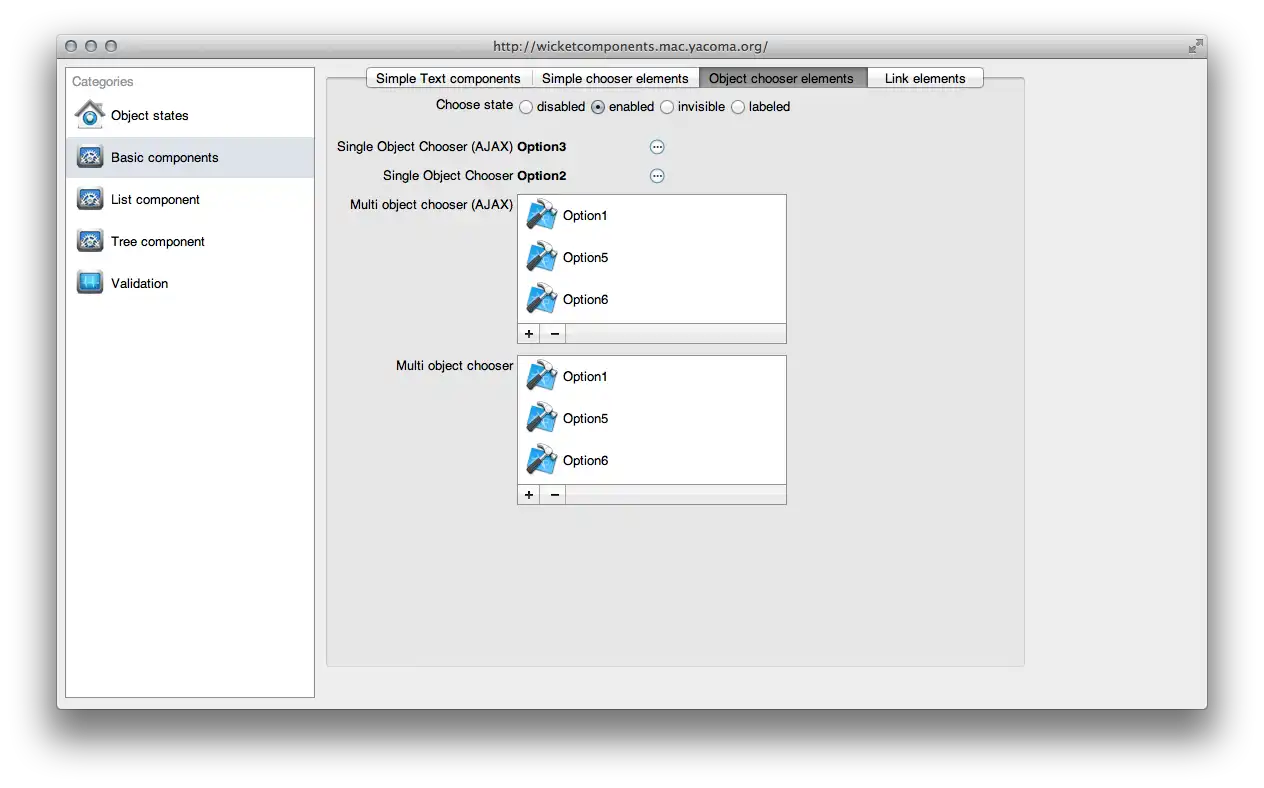Select the invisible state radio button
The image size is (1264, 788).
667,107
